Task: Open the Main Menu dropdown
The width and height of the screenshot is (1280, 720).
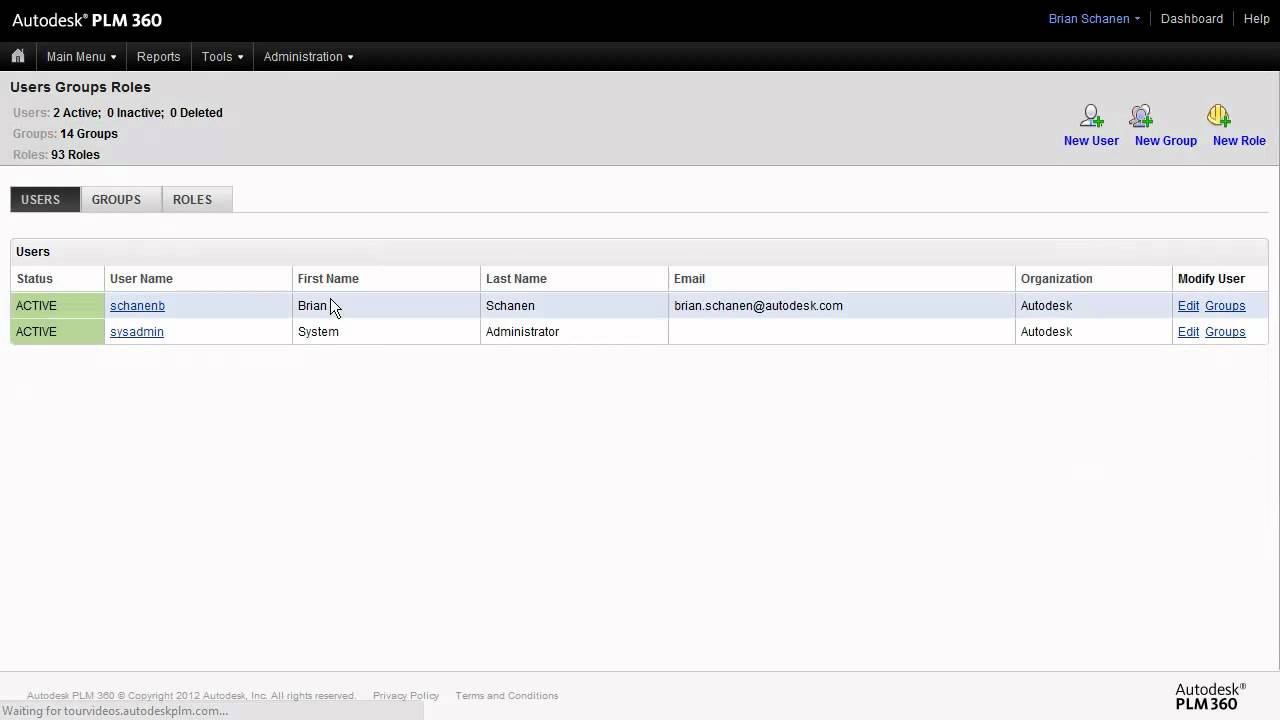Action: point(81,57)
